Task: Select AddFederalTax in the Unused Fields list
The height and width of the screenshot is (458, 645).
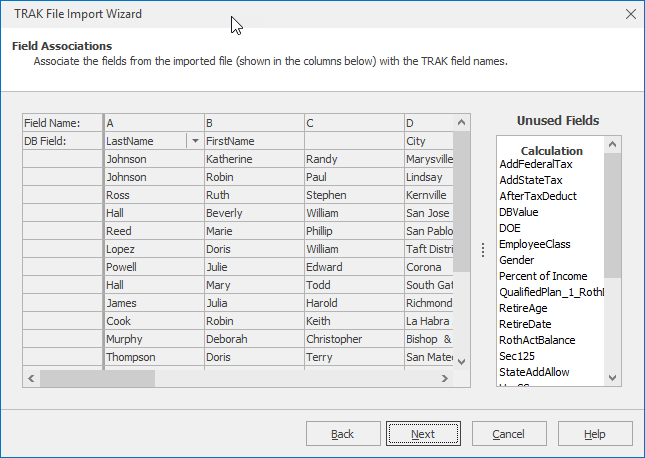Action: click(535, 164)
